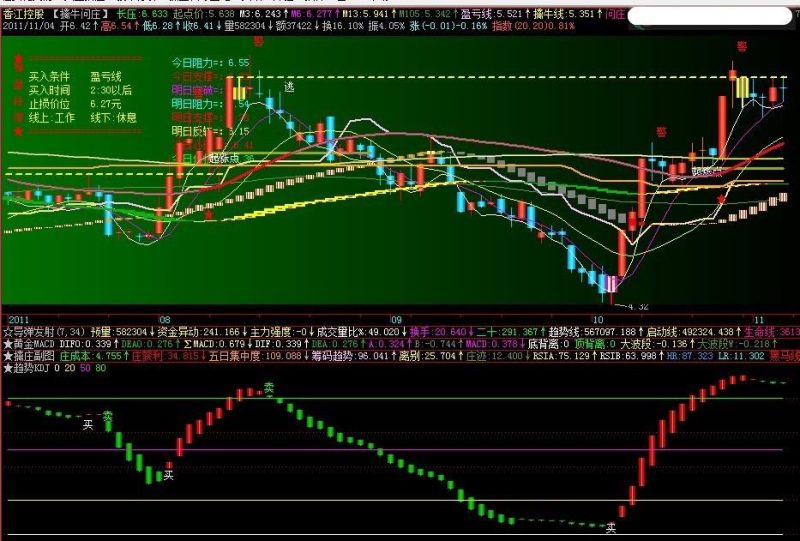800x541 pixels.
Task: Select the star next to 黄金MACD
Action: (x=7, y=344)
